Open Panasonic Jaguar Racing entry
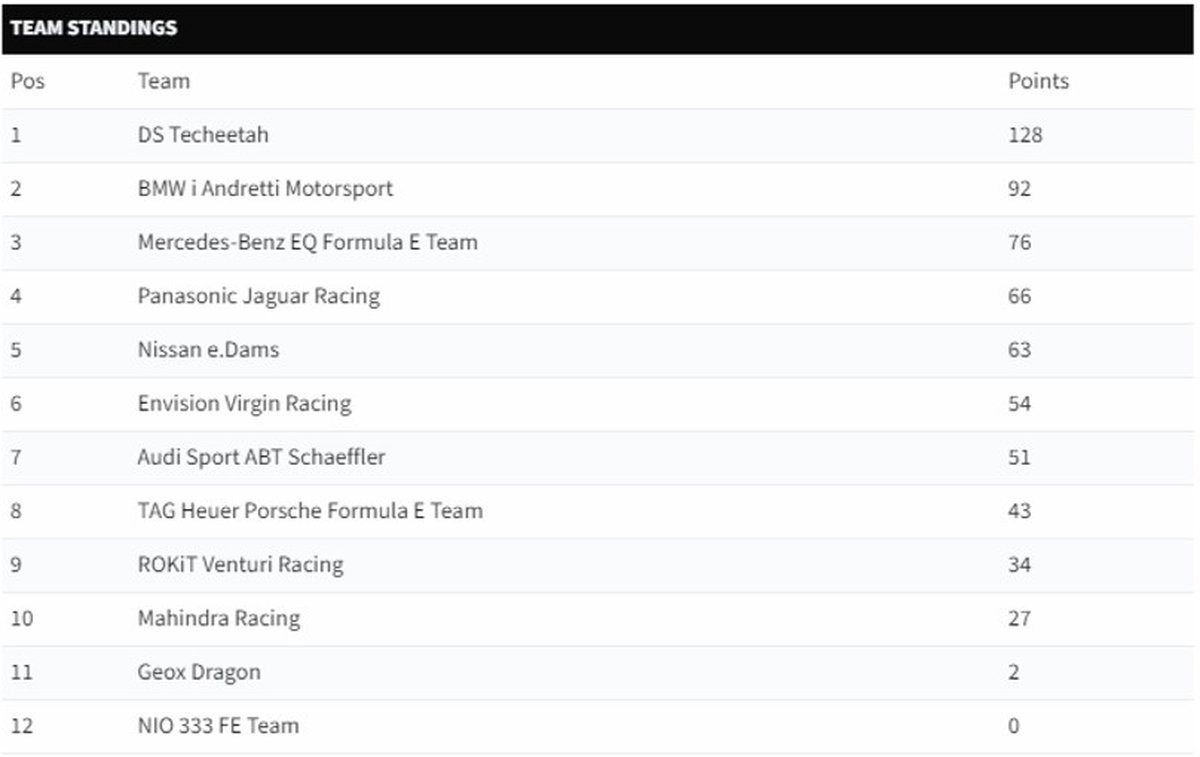 tap(258, 297)
